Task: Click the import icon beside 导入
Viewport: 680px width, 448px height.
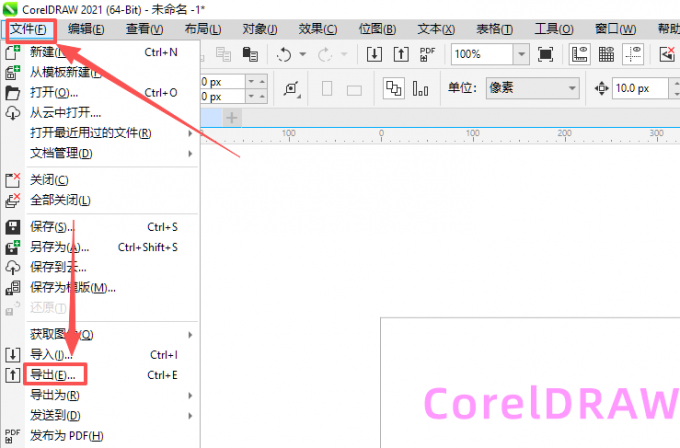Action: 13,355
